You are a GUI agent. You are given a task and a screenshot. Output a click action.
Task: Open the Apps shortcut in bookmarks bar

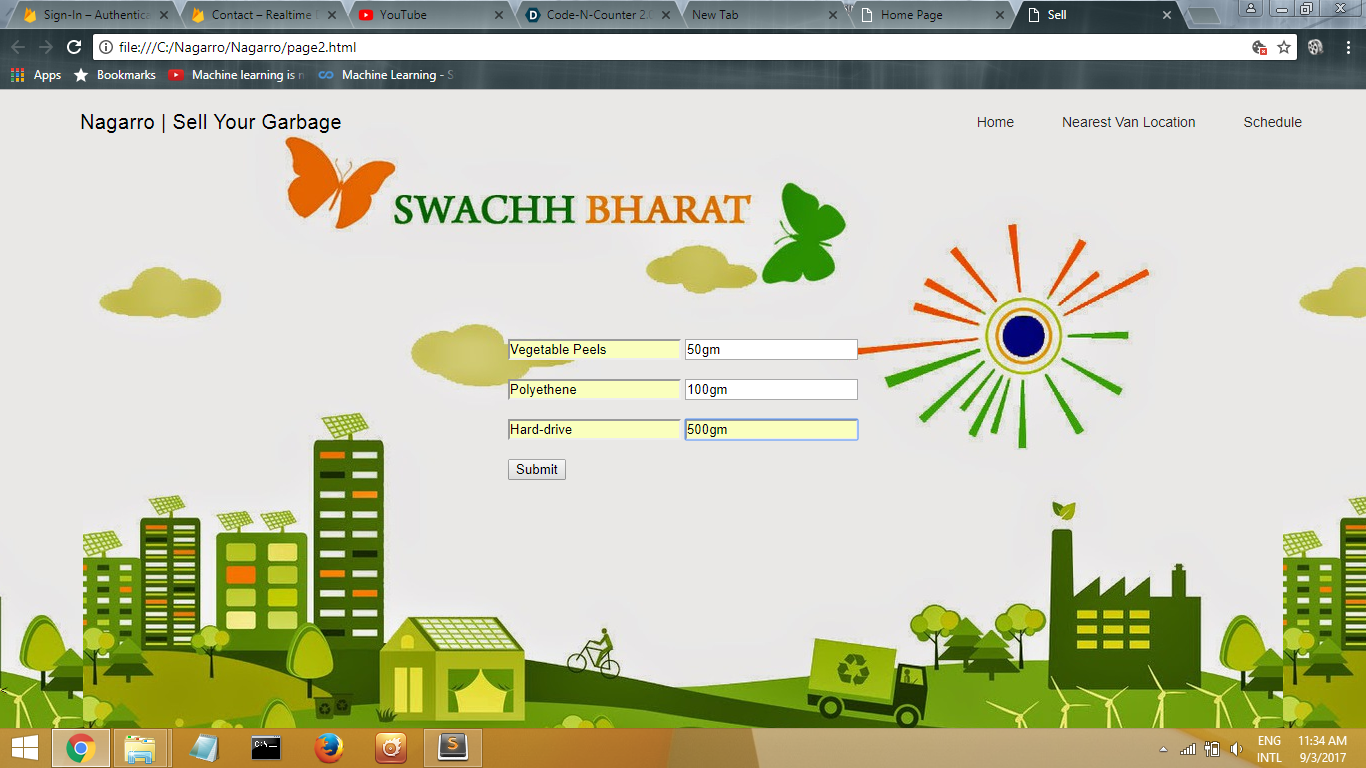pos(36,75)
